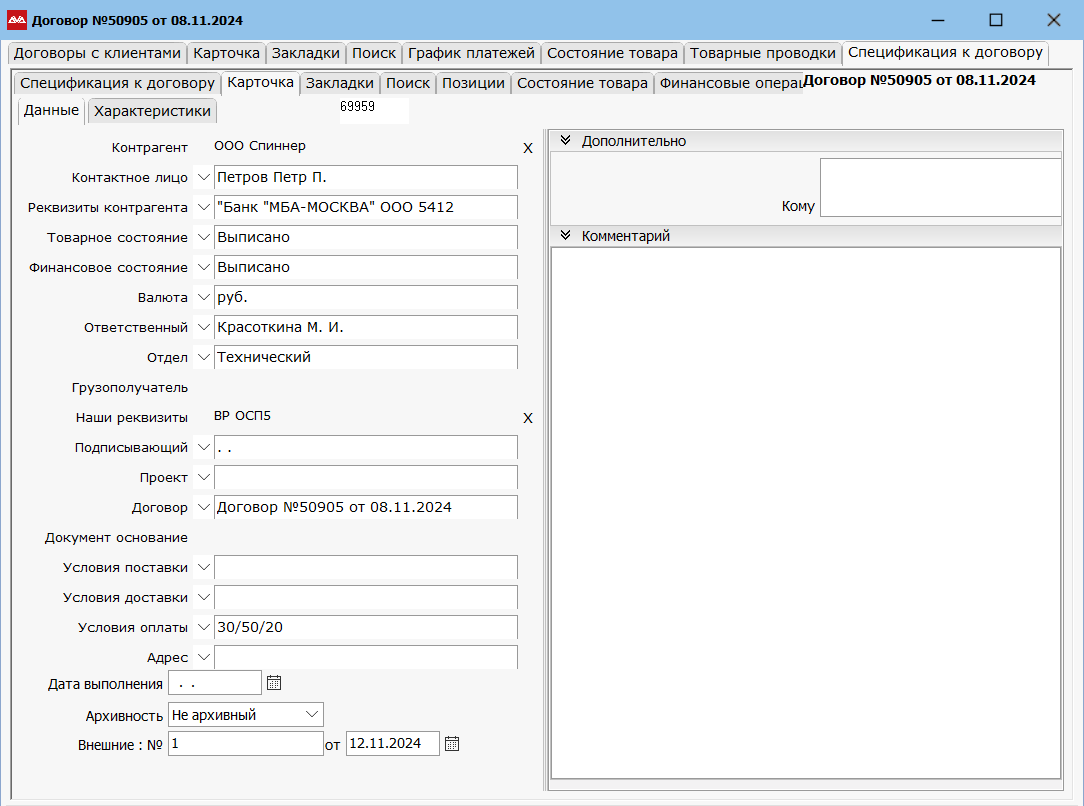Open top-row Закладки tab
This screenshot has width=1084, height=806.
tap(306, 53)
